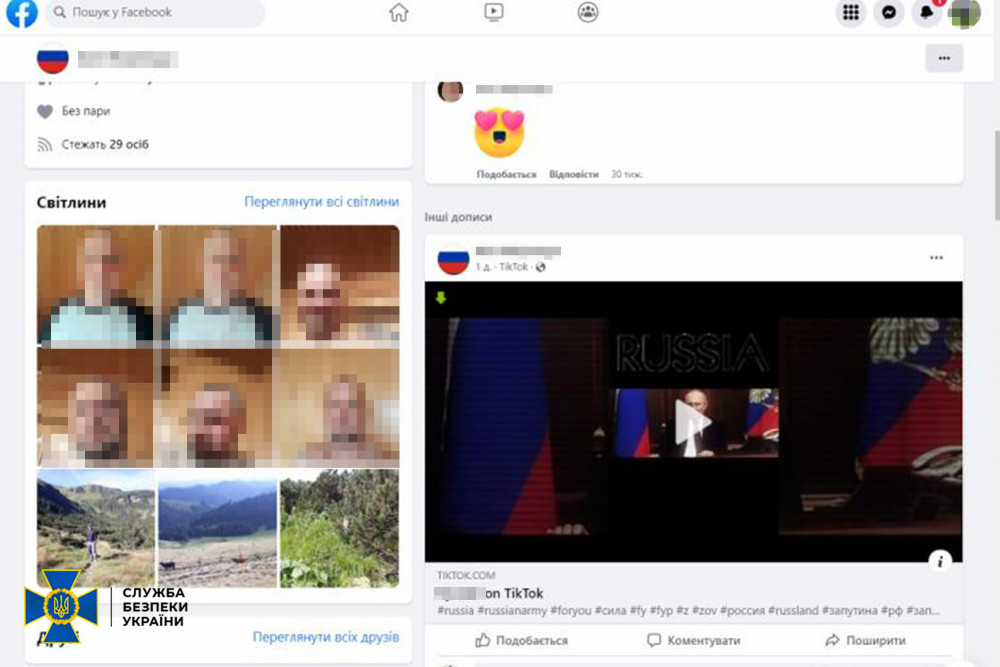Open the Groups icon in top bar
This screenshot has height=667, width=1000.
tap(588, 13)
